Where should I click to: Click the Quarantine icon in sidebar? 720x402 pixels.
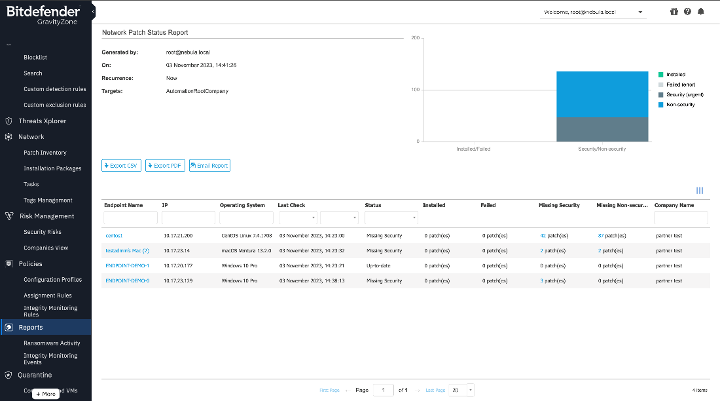[9, 375]
